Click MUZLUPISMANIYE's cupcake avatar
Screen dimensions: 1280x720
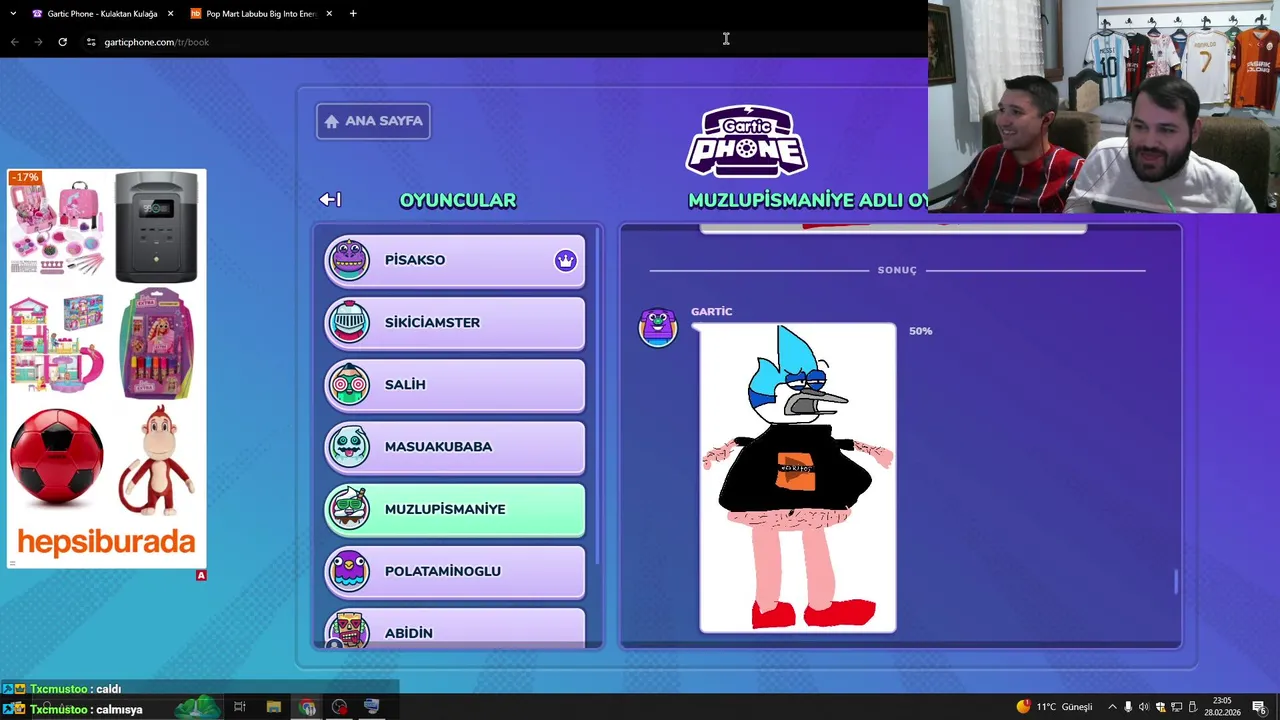(x=349, y=509)
